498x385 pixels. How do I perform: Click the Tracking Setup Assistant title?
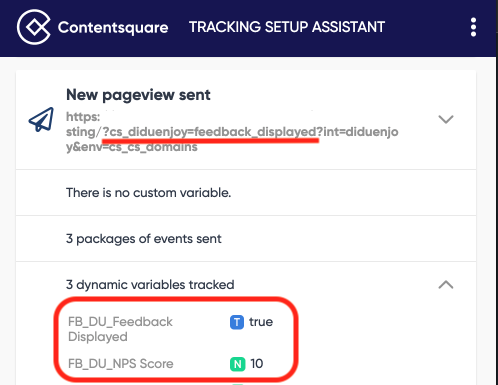pyautogui.click(x=287, y=27)
